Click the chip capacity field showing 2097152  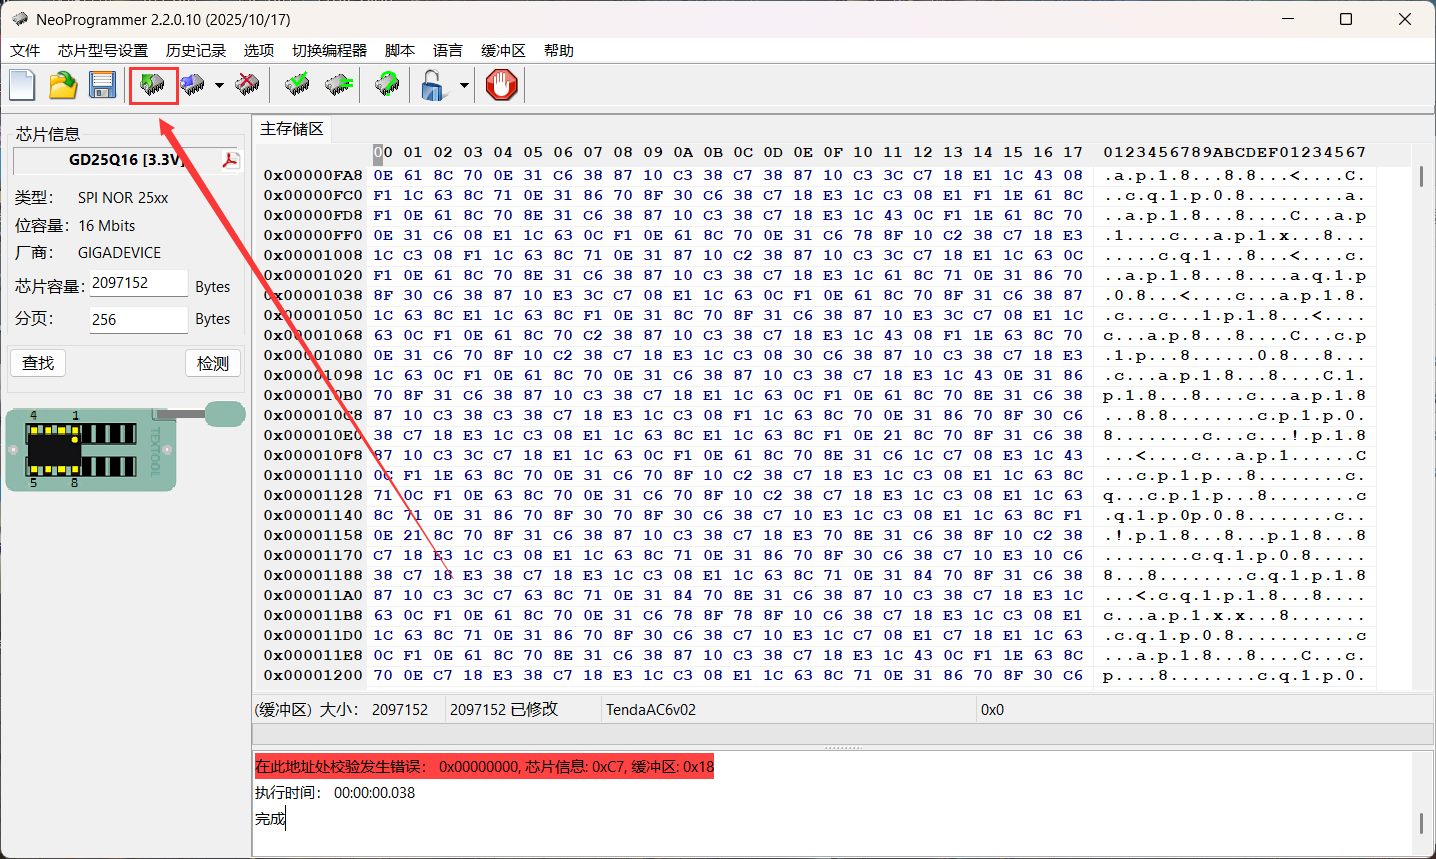click(138, 284)
